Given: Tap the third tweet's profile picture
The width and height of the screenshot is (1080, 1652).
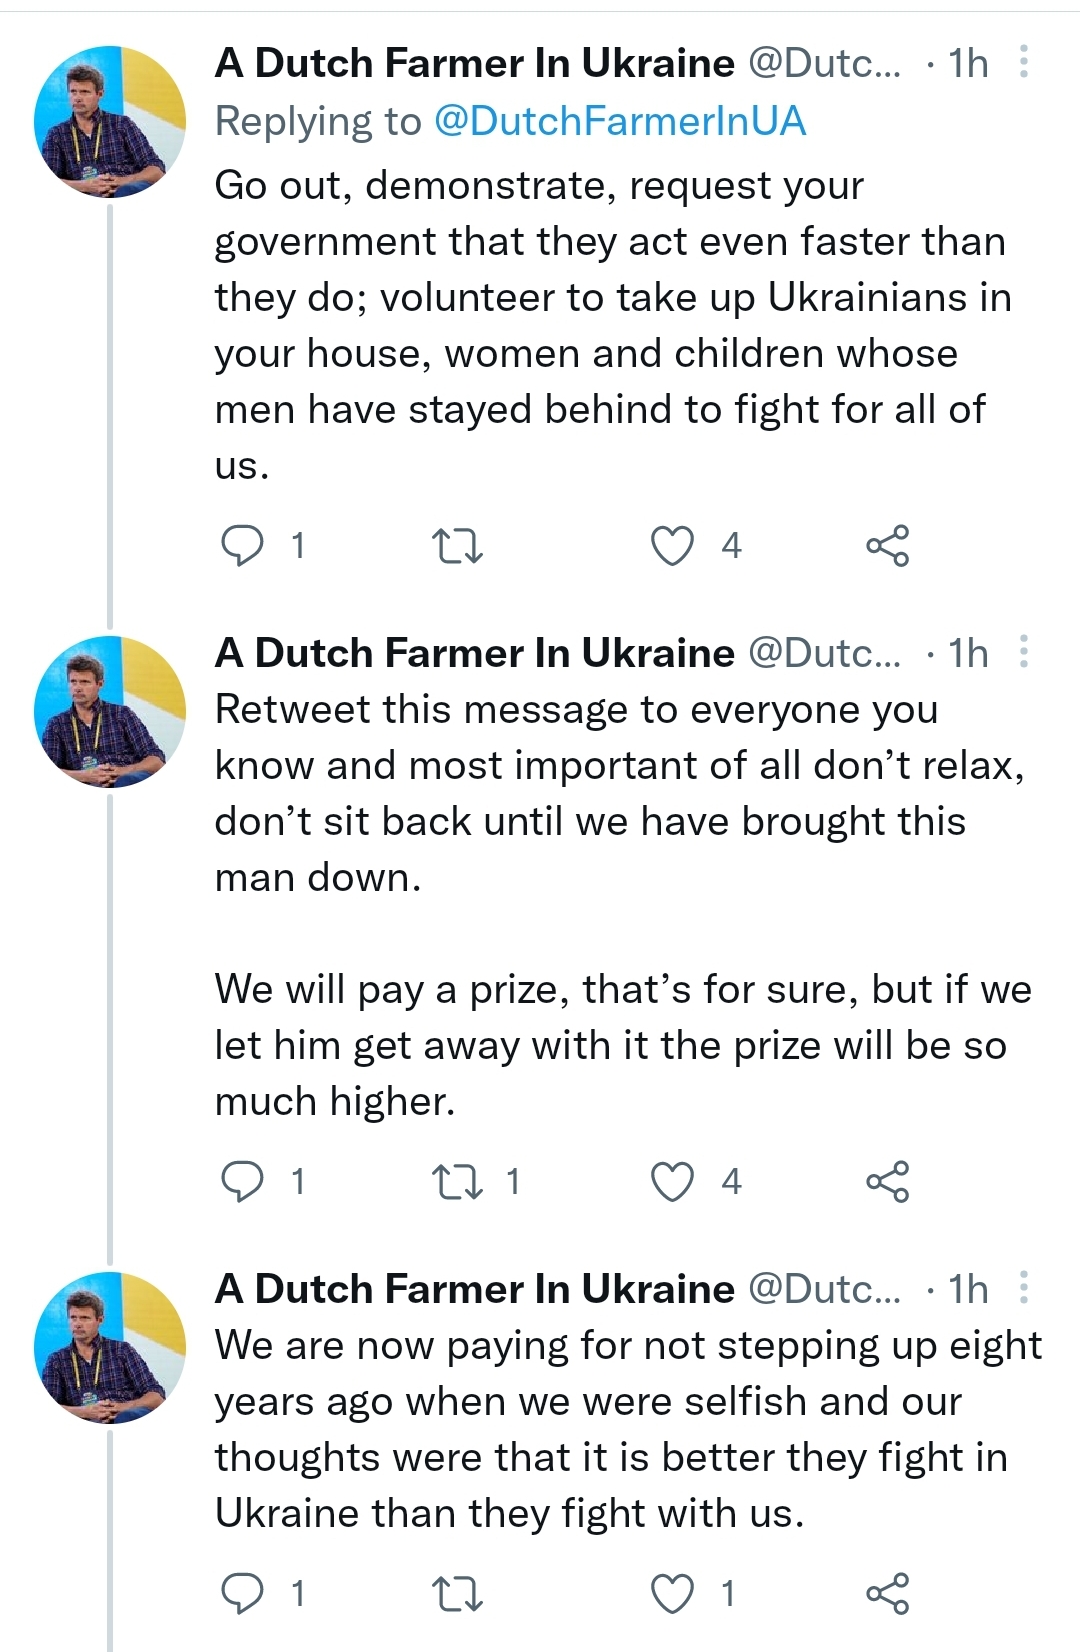Looking at the screenshot, I should [110, 1347].
